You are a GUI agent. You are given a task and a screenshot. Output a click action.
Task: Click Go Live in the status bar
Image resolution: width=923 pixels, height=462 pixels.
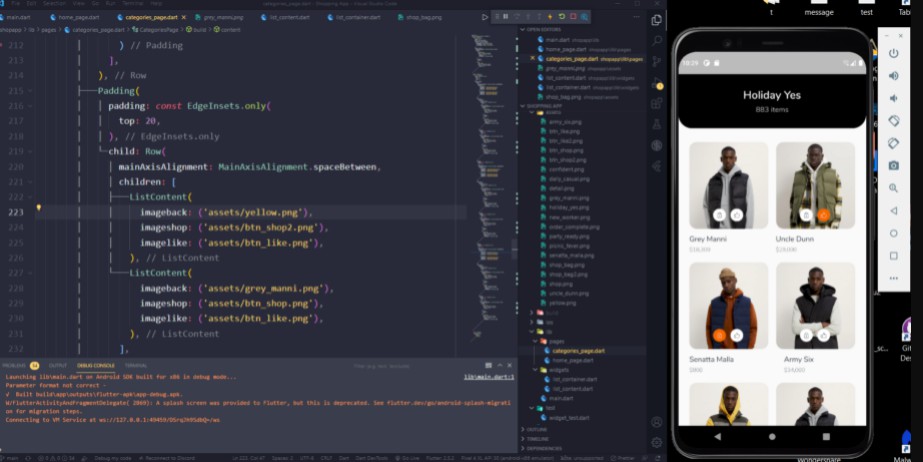(x=406, y=458)
